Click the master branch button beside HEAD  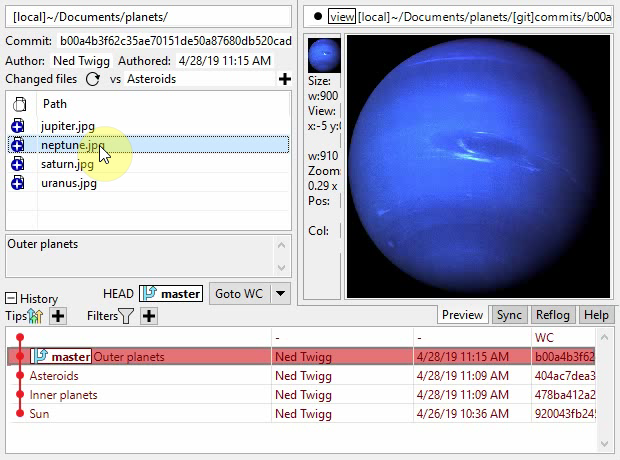point(171,294)
